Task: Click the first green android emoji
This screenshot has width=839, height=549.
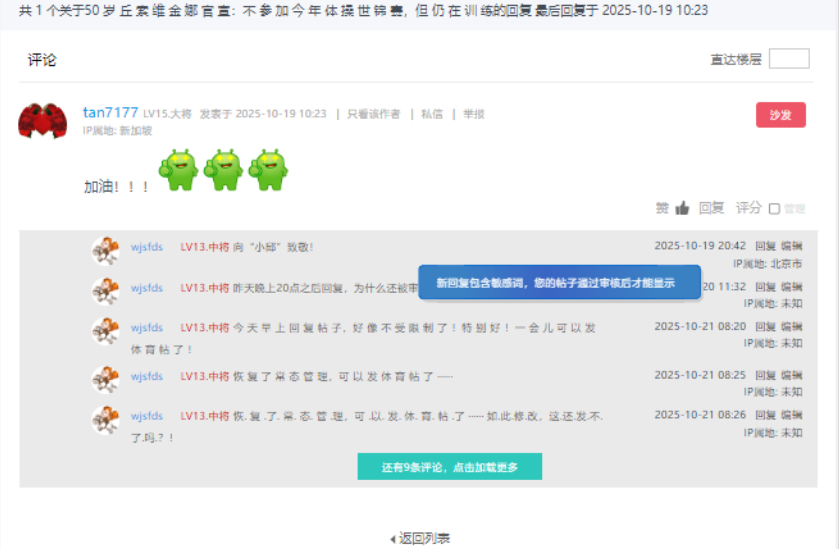Action: click(179, 169)
